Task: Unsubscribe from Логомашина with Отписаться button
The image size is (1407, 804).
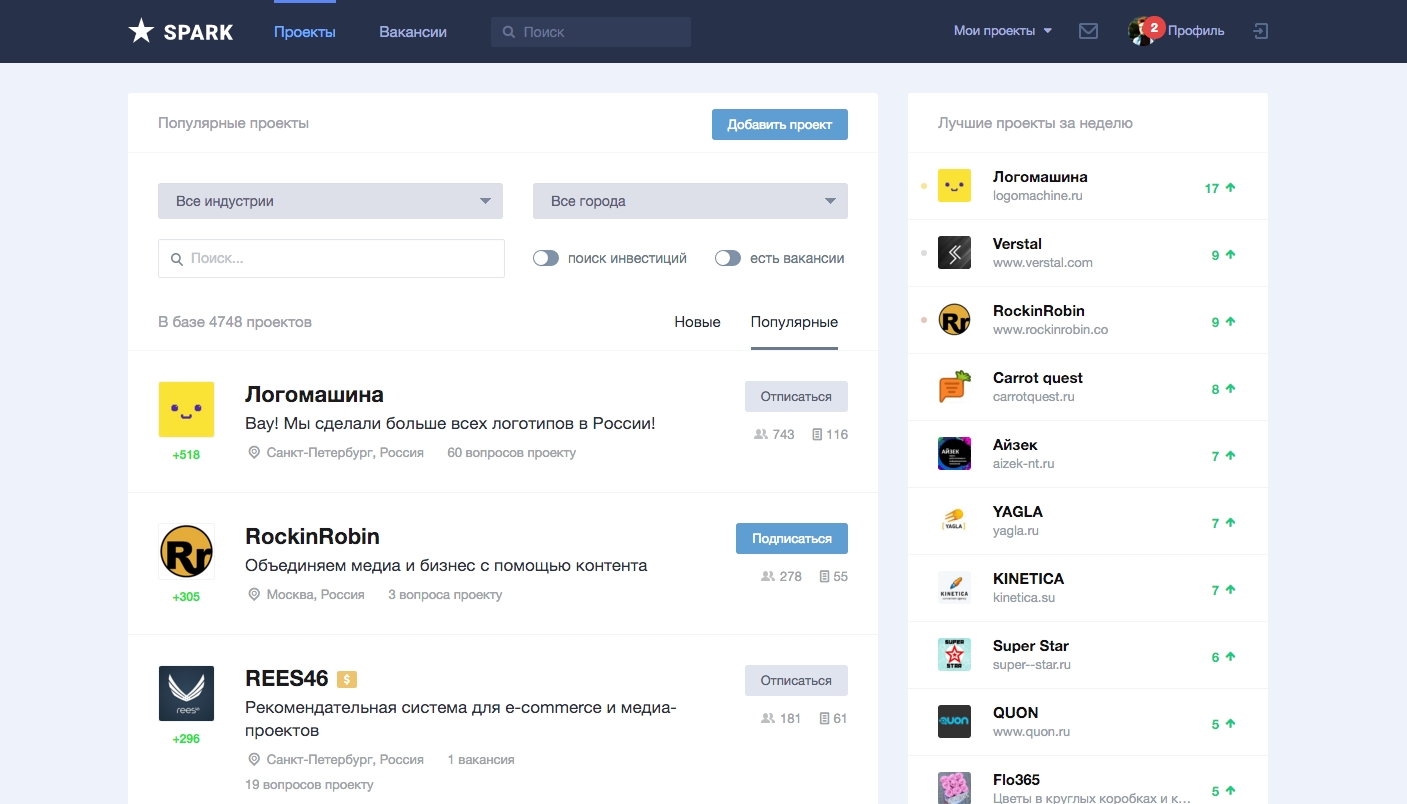Action: click(x=795, y=396)
